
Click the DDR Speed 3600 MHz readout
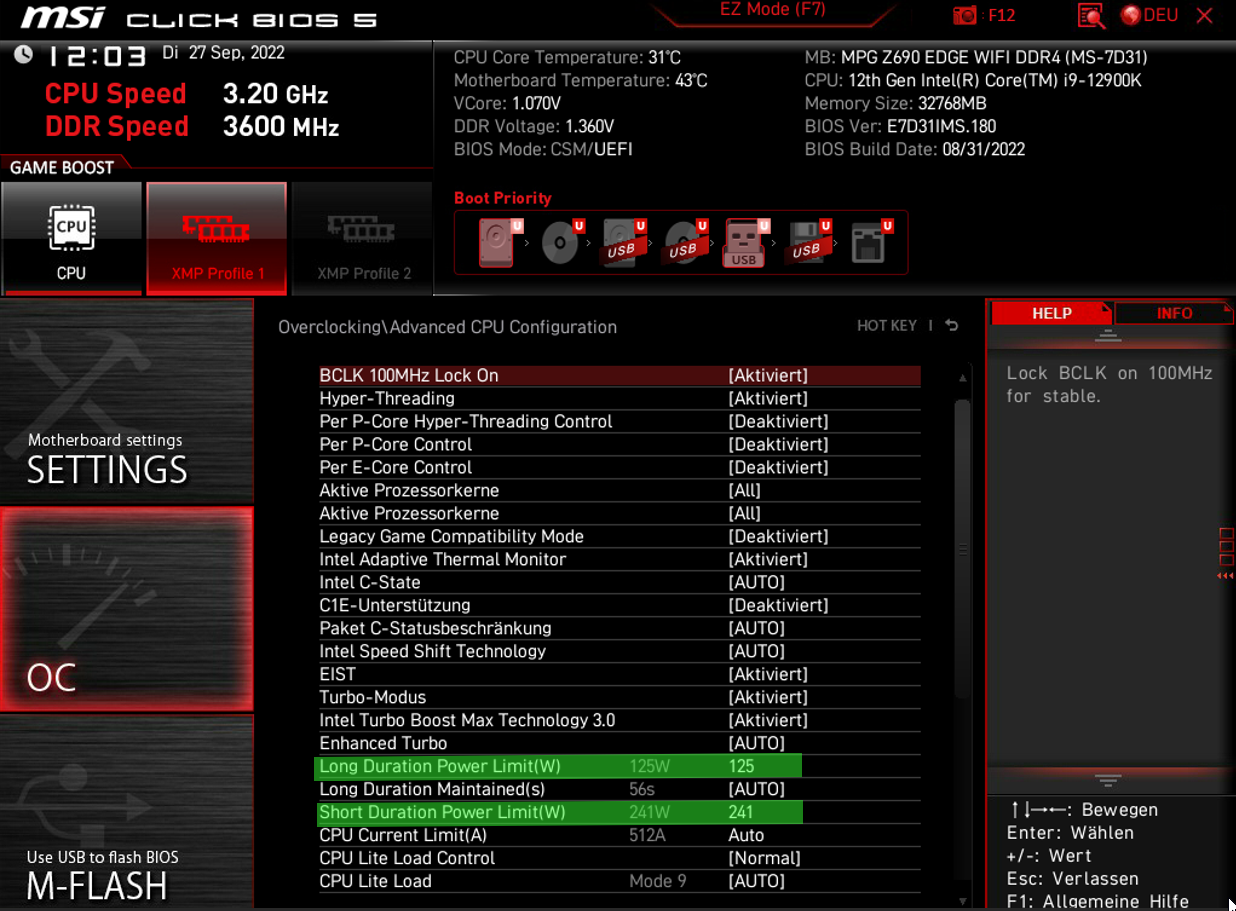(x=192, y=127)
